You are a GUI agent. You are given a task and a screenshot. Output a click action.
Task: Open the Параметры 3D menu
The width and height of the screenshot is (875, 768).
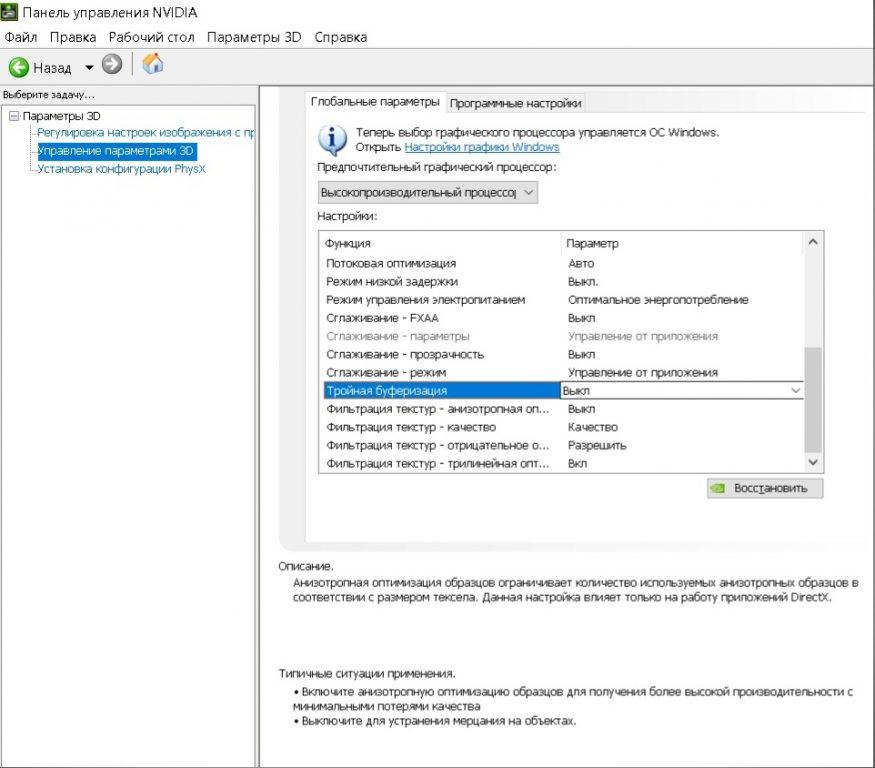[x=254, y=37]
